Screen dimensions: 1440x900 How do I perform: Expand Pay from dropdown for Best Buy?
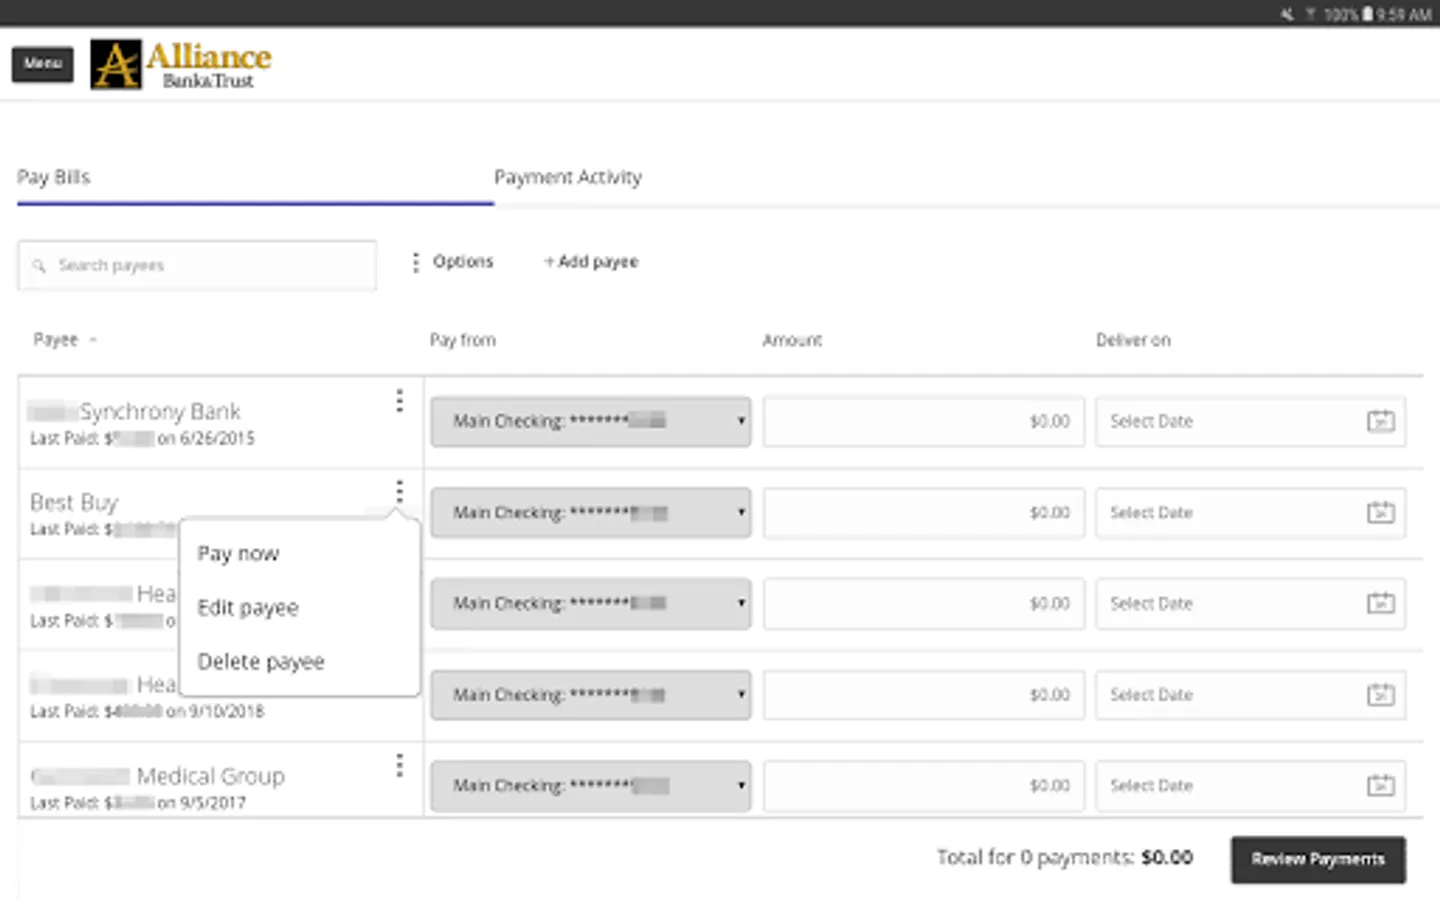590,512
